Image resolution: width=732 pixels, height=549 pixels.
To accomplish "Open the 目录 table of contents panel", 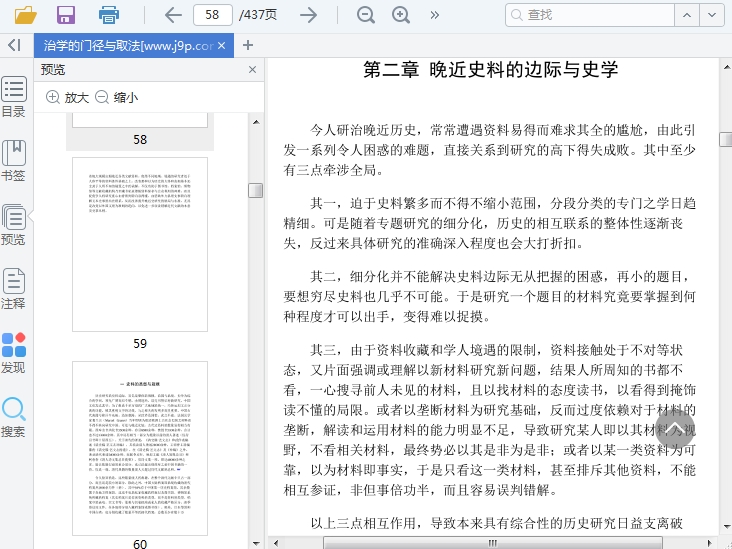I will pyautogui.click(x=14, y=97).
